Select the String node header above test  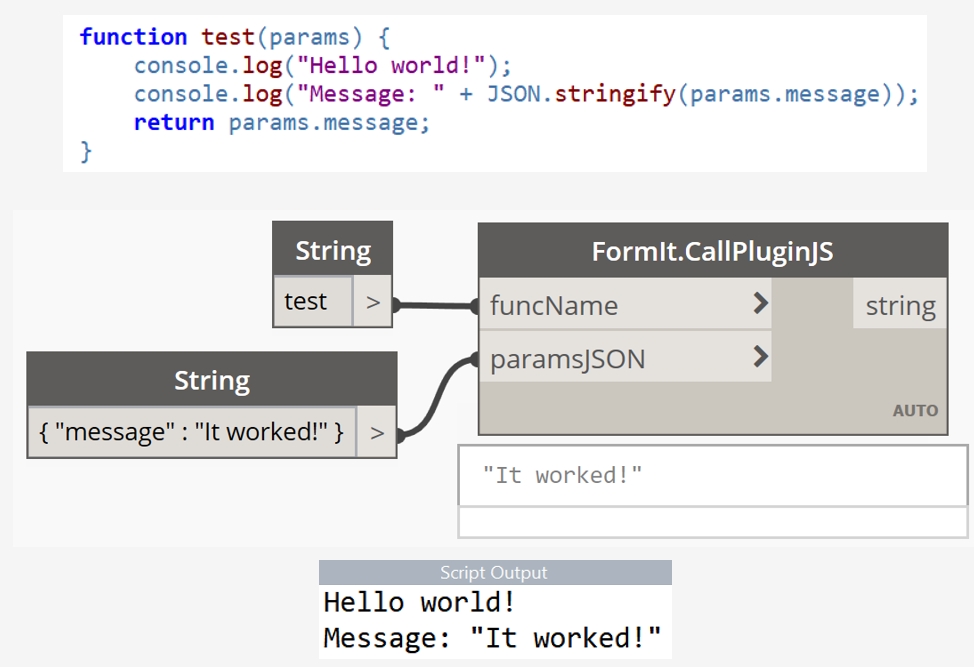click(332, 250)
